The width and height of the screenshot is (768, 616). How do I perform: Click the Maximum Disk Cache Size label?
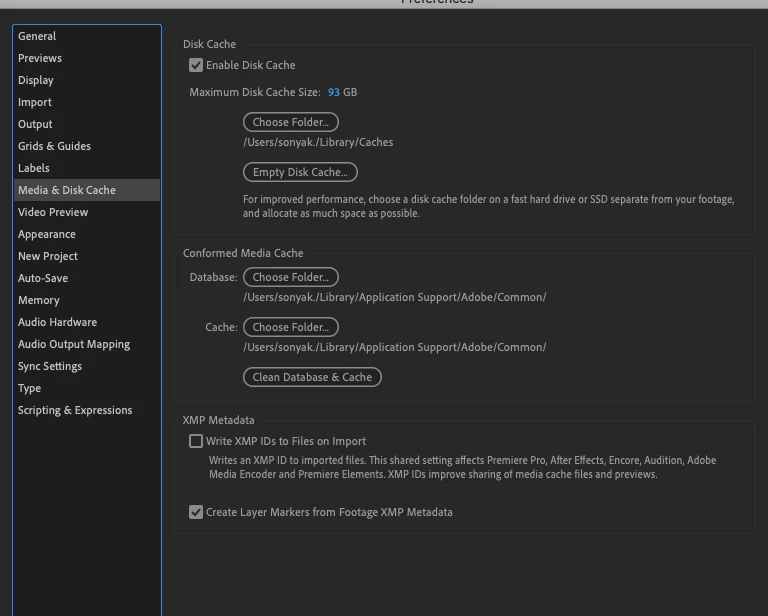[255, 92]
